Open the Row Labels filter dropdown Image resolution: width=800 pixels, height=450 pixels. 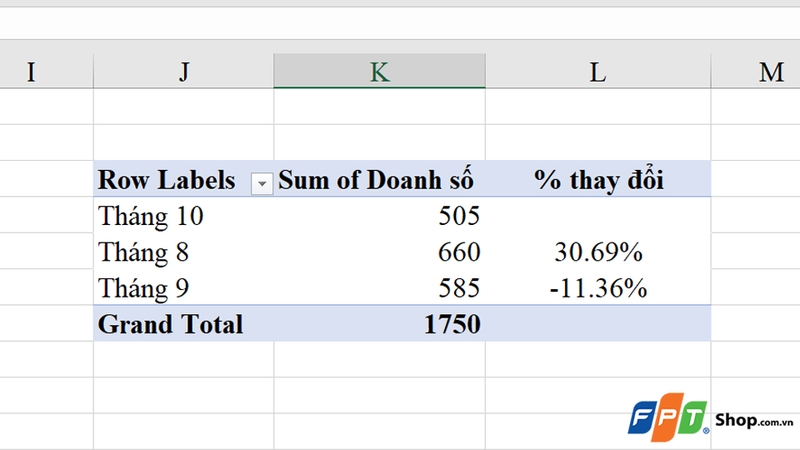pos(262,183)
